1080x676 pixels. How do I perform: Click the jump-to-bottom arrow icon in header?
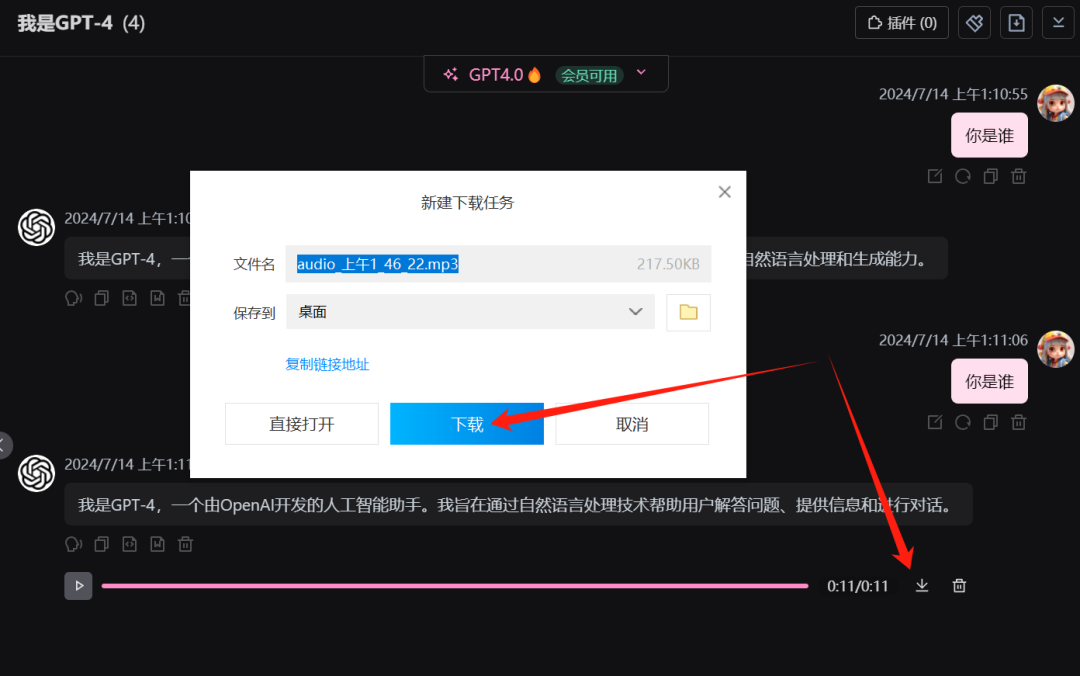pyautogui.click(x=1058, y=23)
